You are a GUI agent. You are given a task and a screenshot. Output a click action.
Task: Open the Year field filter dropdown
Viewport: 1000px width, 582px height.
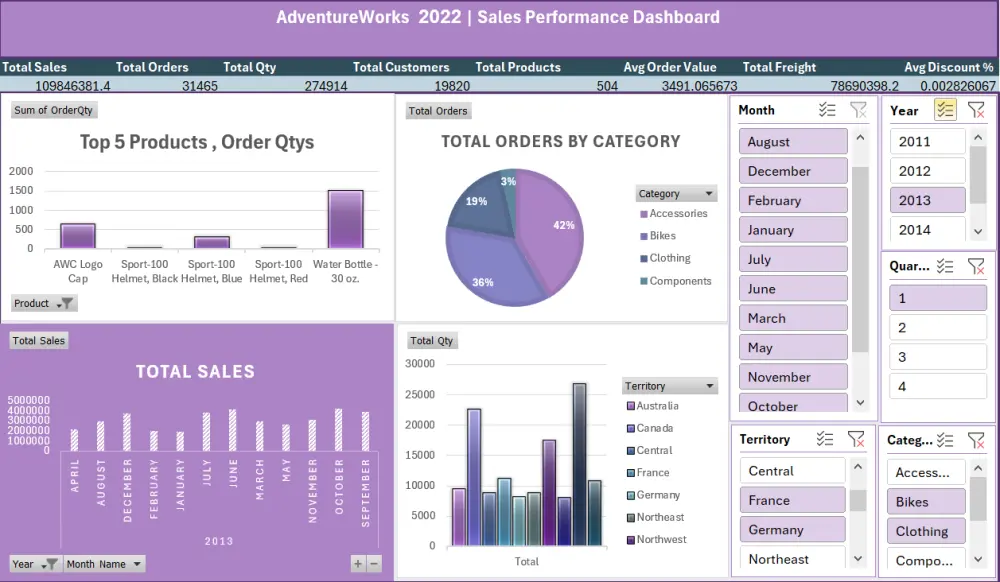coord(35,564)
